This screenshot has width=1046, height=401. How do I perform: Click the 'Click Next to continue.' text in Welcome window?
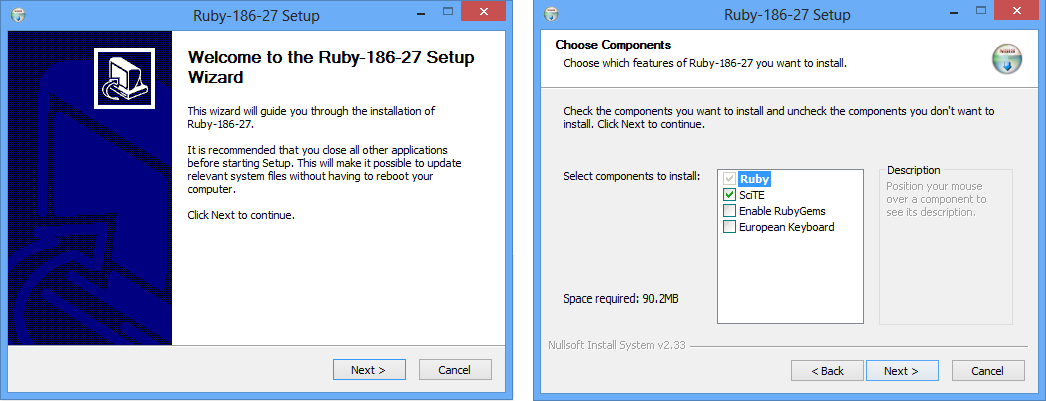241,216
